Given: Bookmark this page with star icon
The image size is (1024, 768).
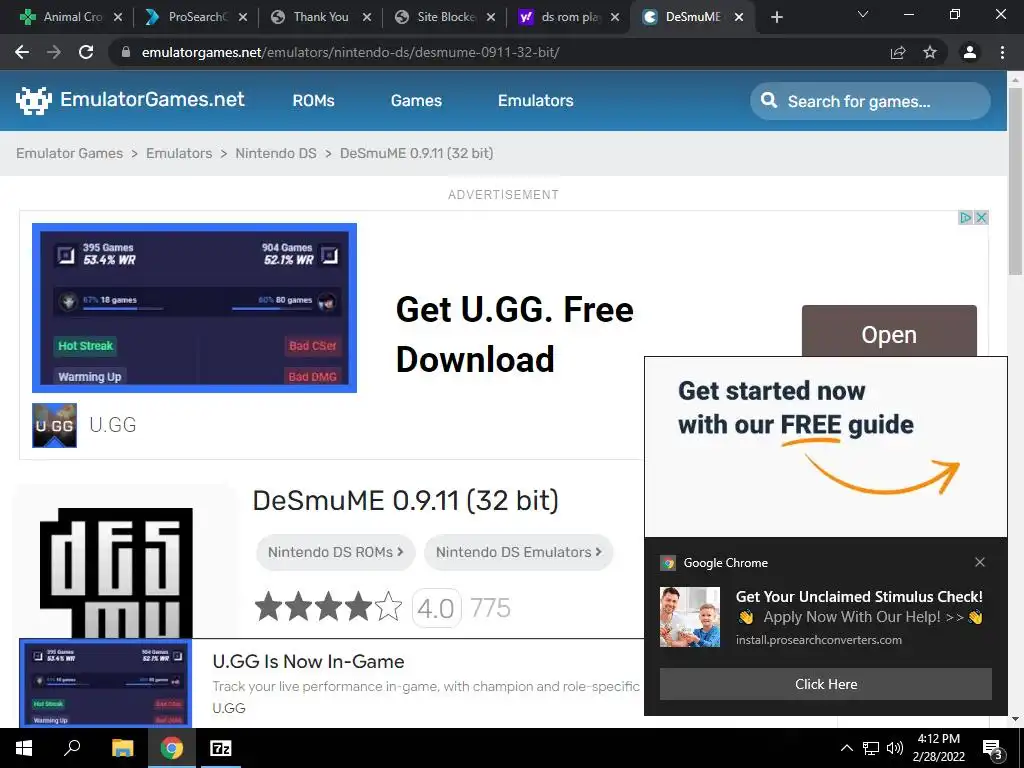Looking at the screenshot, I should [x=930, y=52].
